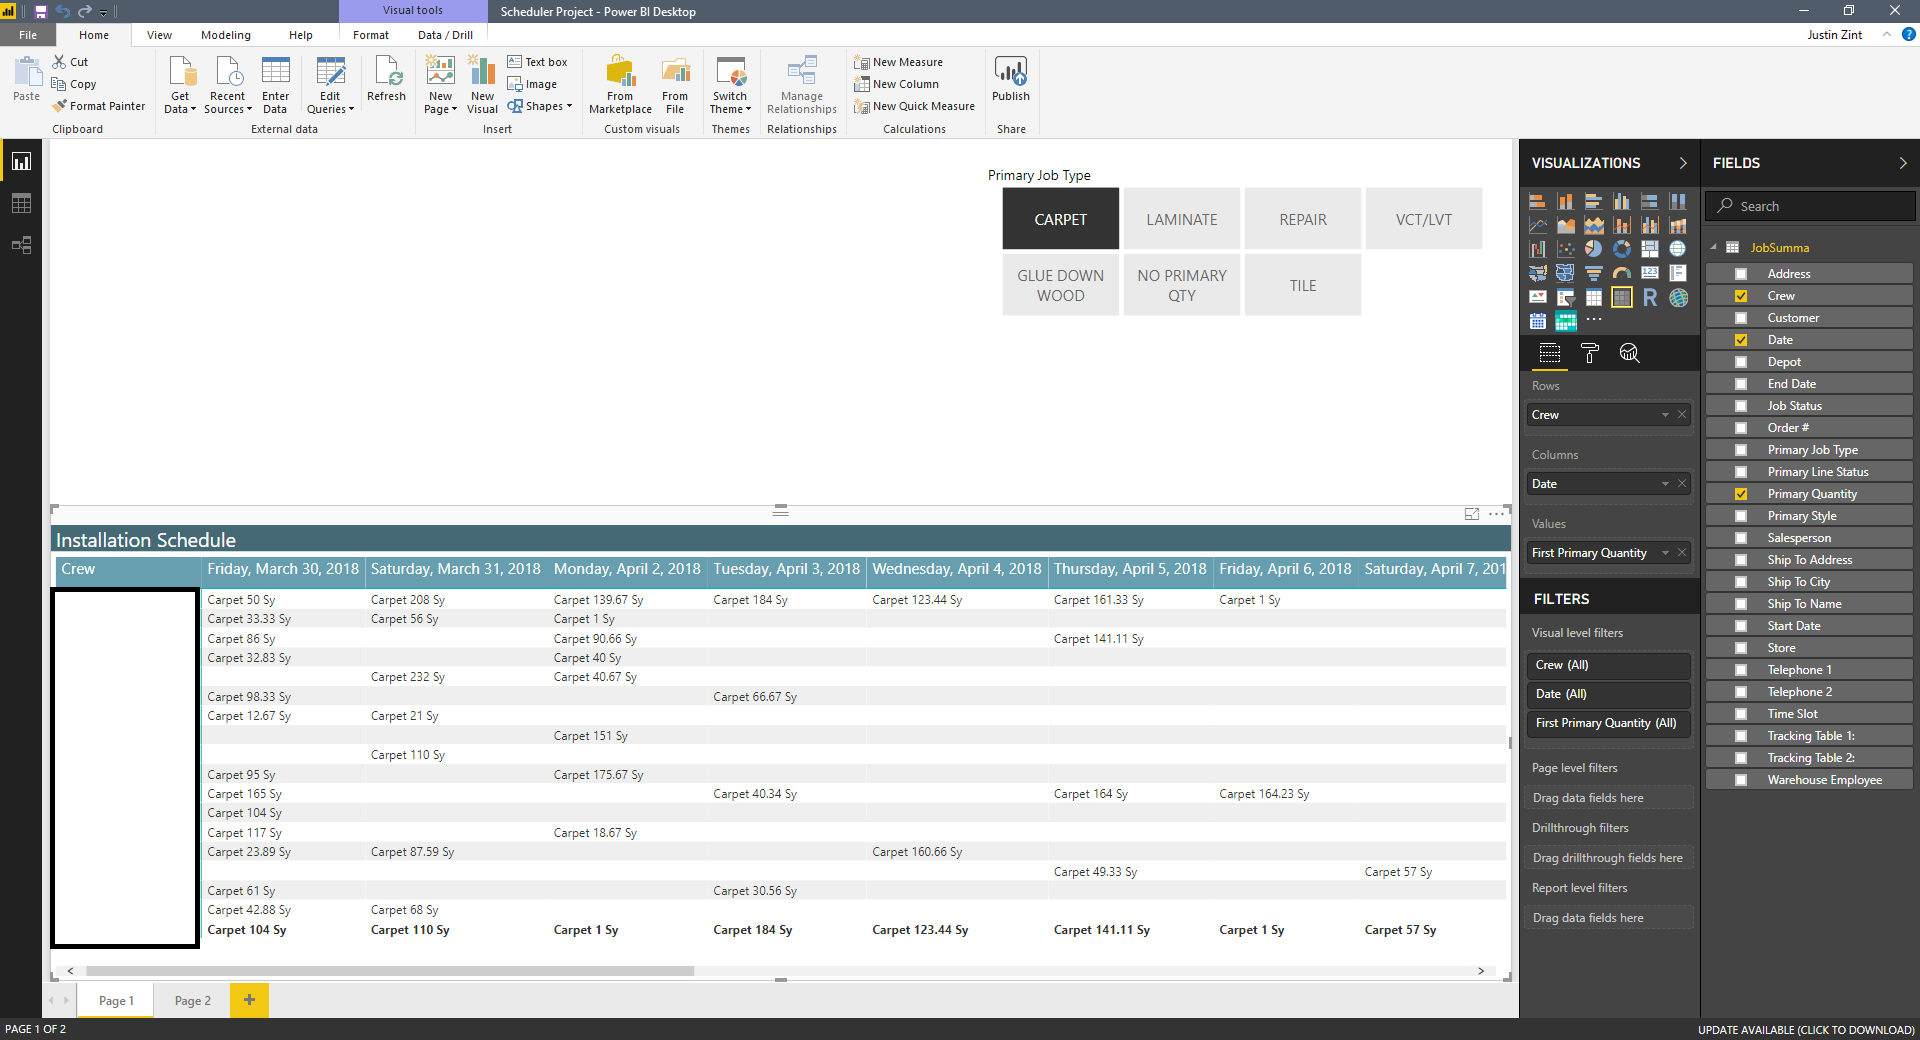Click the Publish ribbon icon
1920x1040 pixels.
click(x=1010, y=79)
